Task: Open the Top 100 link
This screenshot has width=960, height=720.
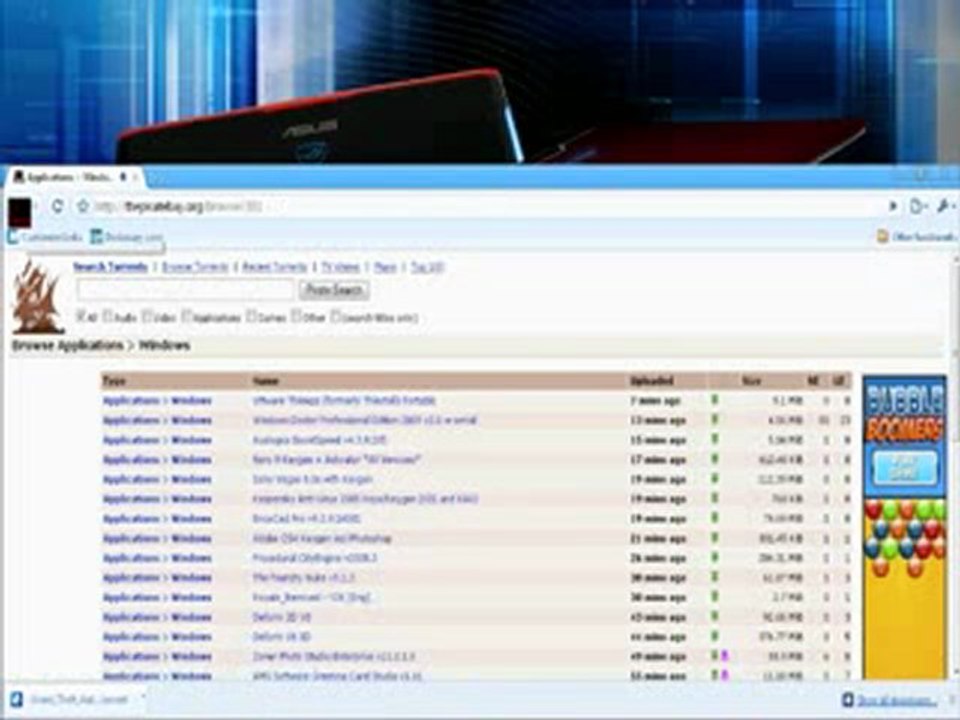Action: pos(427,267)
